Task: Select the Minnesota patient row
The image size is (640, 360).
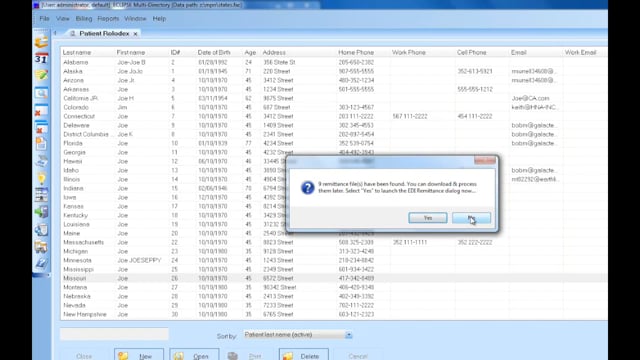Action: [333, 260]
